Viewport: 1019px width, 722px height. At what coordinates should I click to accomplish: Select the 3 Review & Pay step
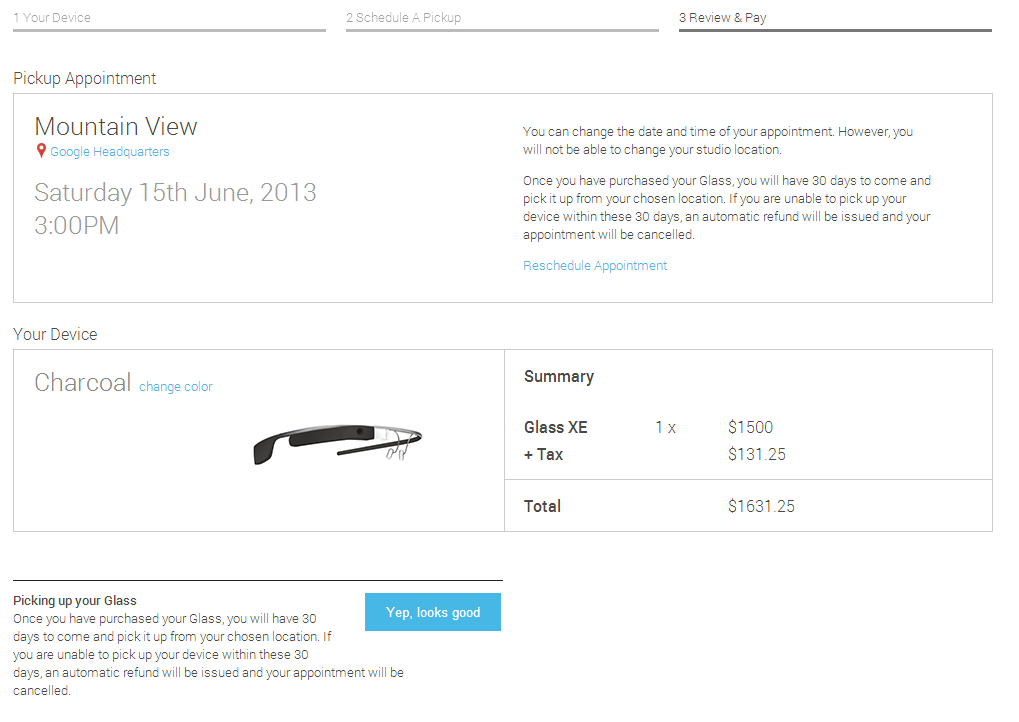coord(723,18)
